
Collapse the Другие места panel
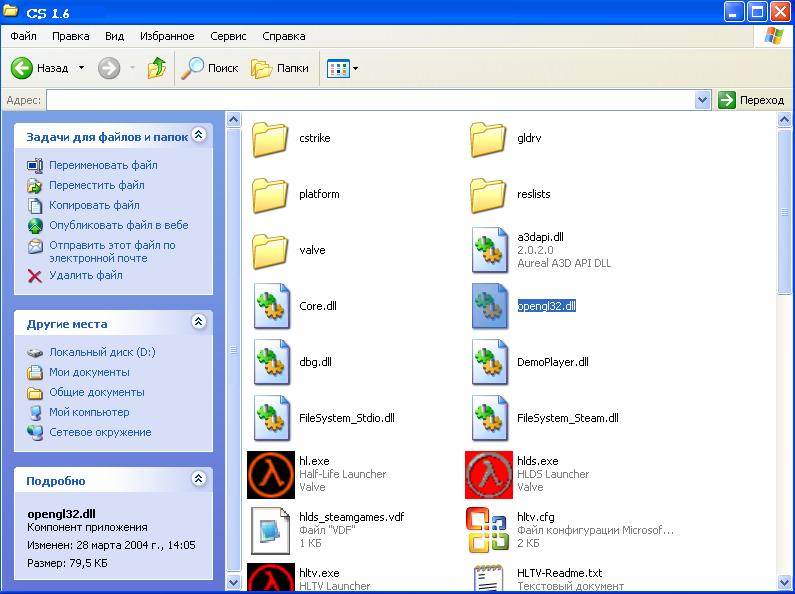pyautogui.click(x=199, y=321)
